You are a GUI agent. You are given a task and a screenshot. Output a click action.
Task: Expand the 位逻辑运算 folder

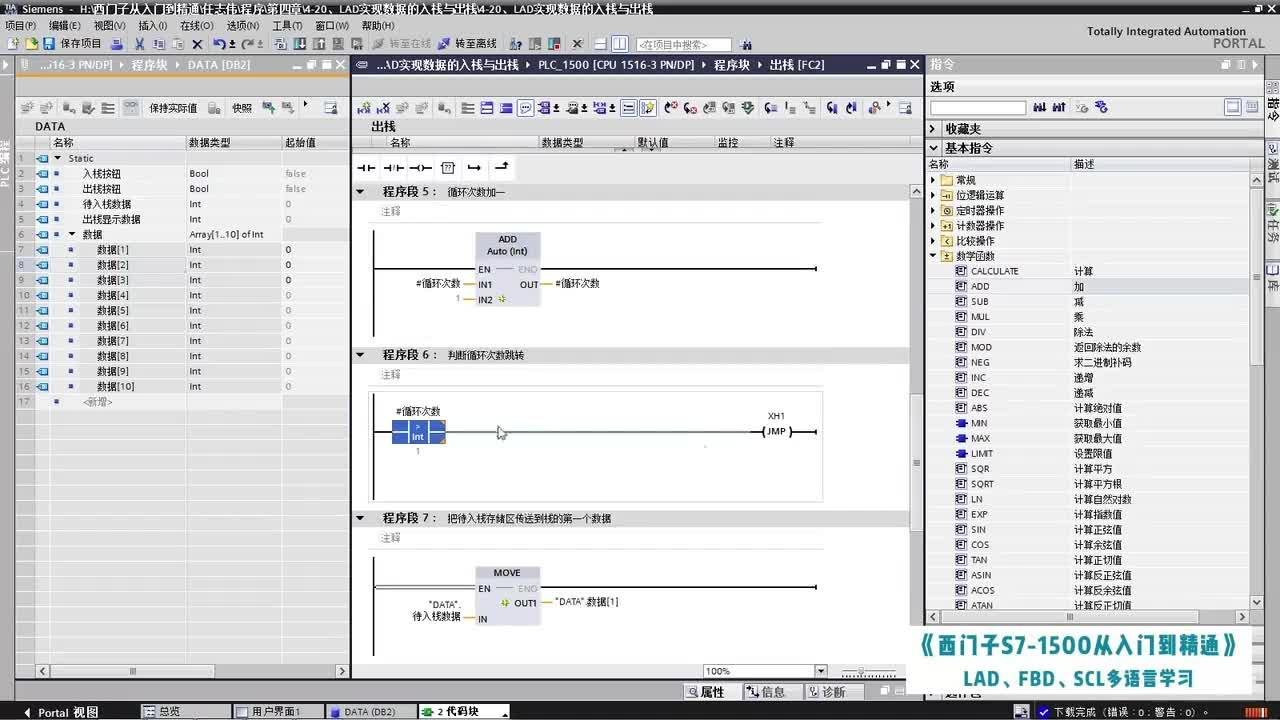[x=934, y=195]
